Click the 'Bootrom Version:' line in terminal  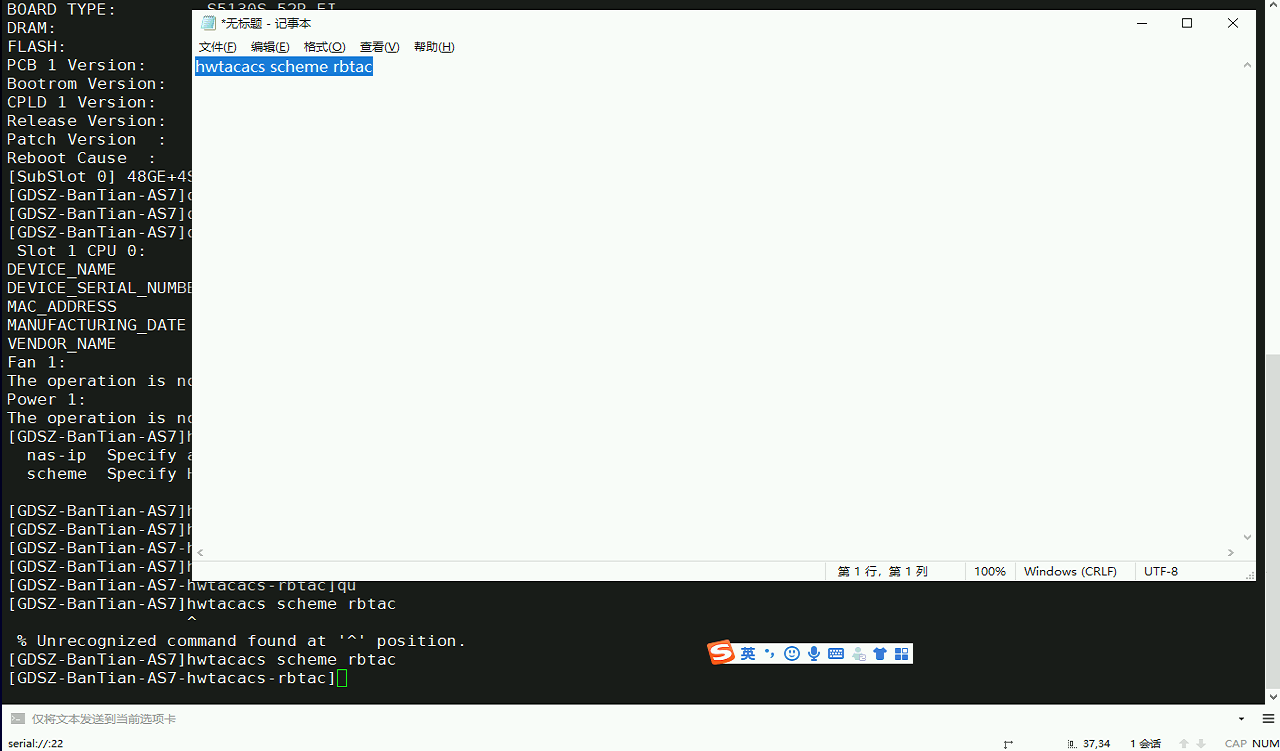point(86,84)
